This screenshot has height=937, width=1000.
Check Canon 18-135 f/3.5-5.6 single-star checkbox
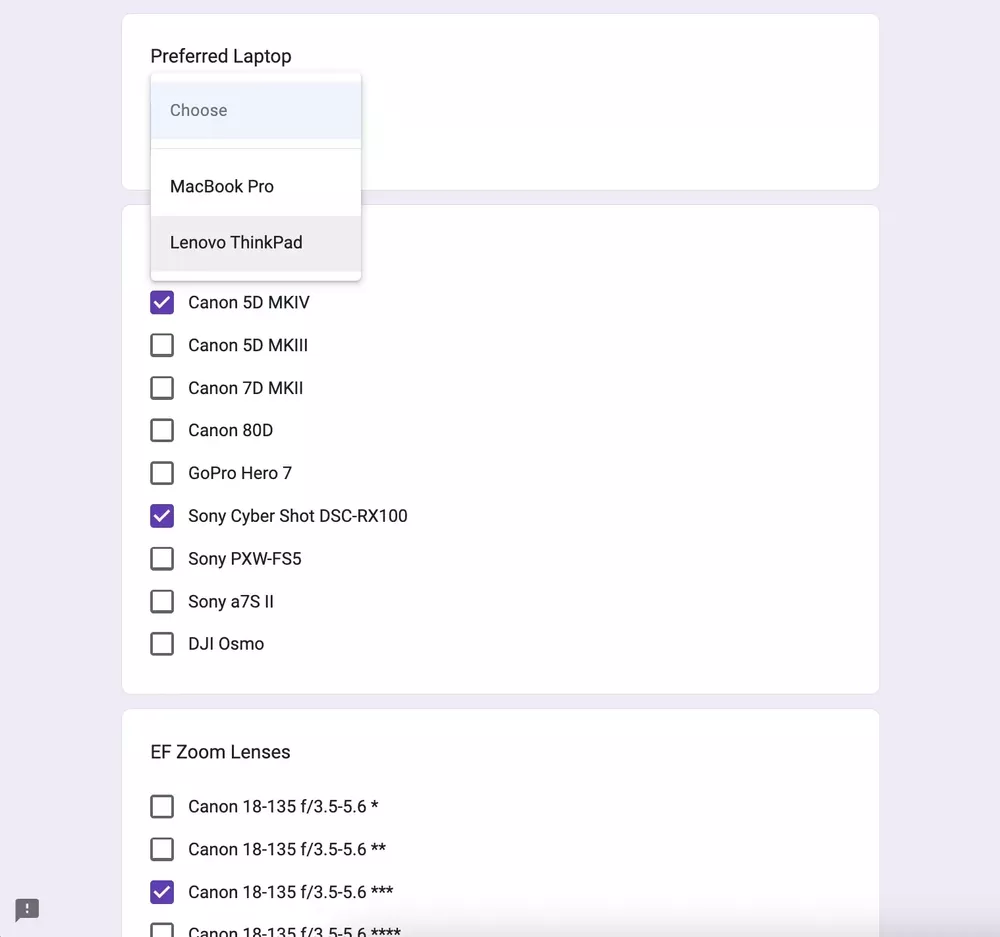(162, 807)
